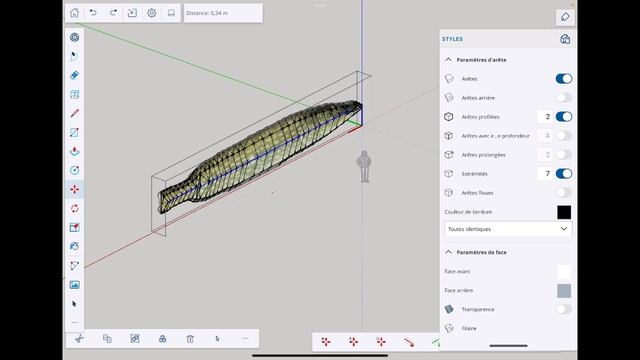Lock the selection with padlock icon
640x360 pixels.
pyautogui.click(x=162, y=338)
